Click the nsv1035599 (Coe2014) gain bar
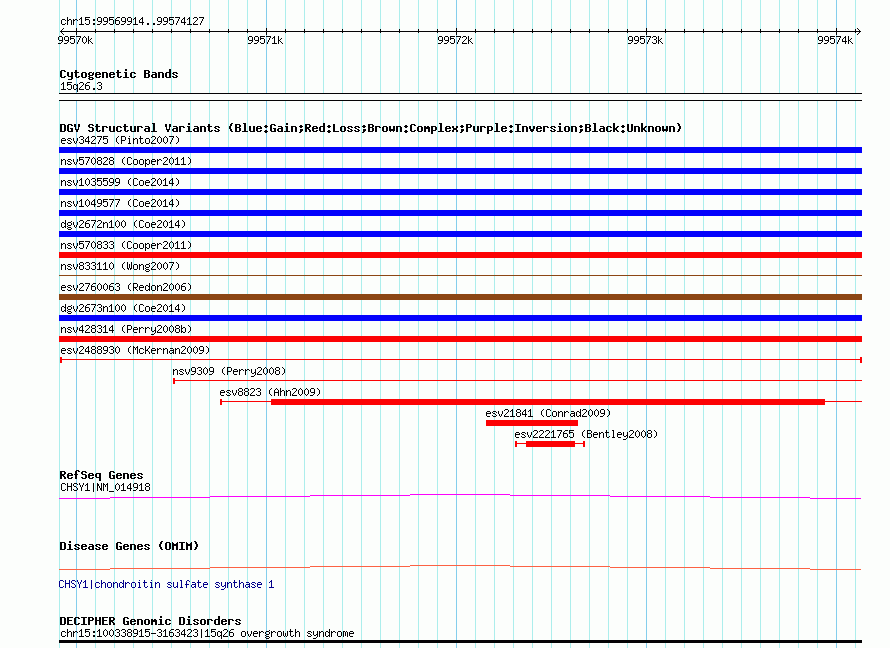The image size is (890, 648). (x=460, y=192)
